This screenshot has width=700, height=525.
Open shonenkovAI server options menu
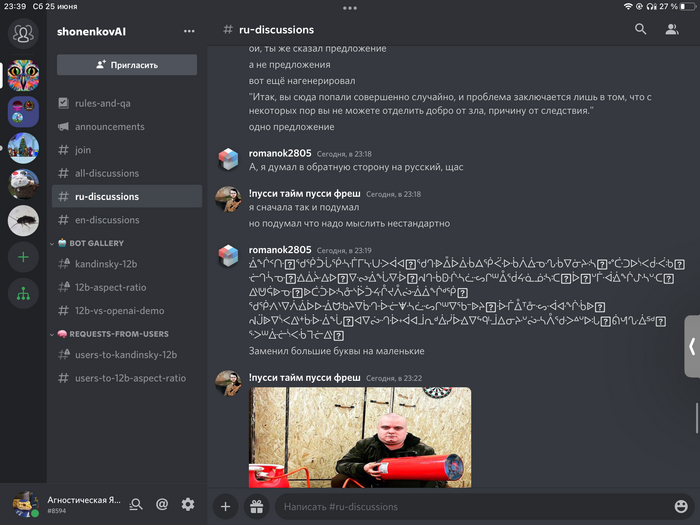click(189, 31)
